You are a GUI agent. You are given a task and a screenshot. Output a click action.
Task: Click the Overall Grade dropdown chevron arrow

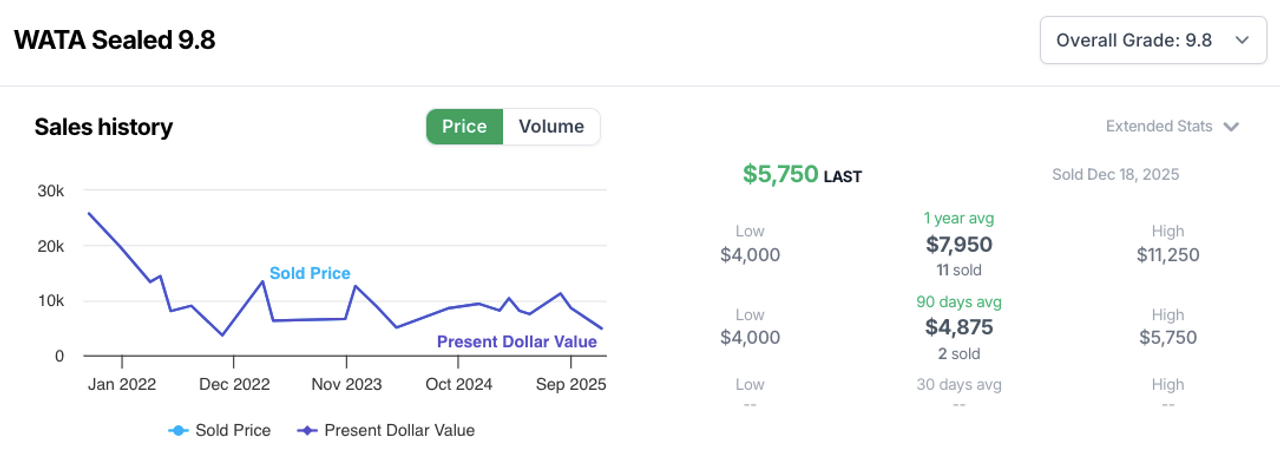(x=1242, y=40)
